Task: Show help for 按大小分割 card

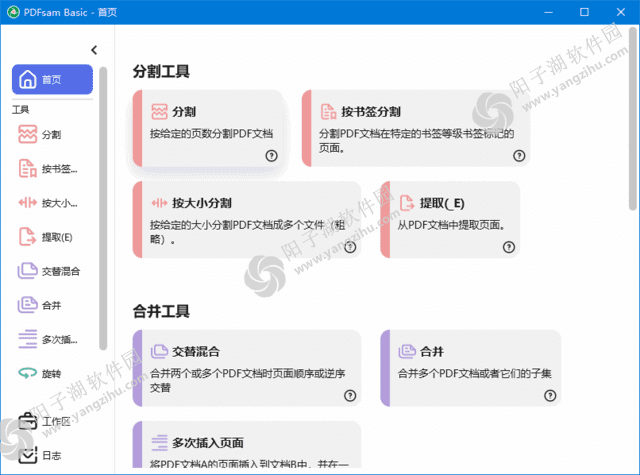Action: pyautogui.click(x=350, y=247)
